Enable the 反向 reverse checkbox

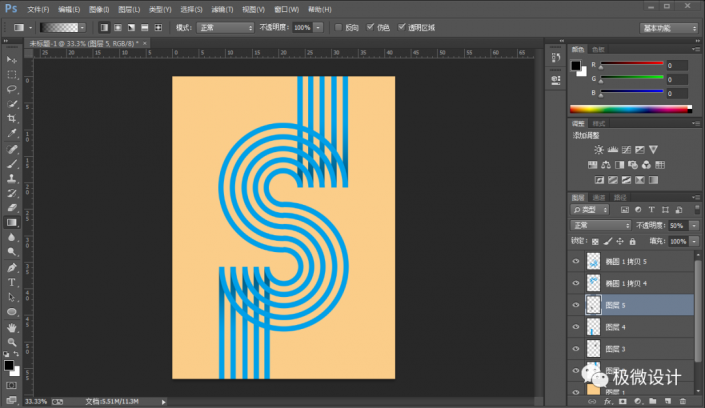coord(338,27)
